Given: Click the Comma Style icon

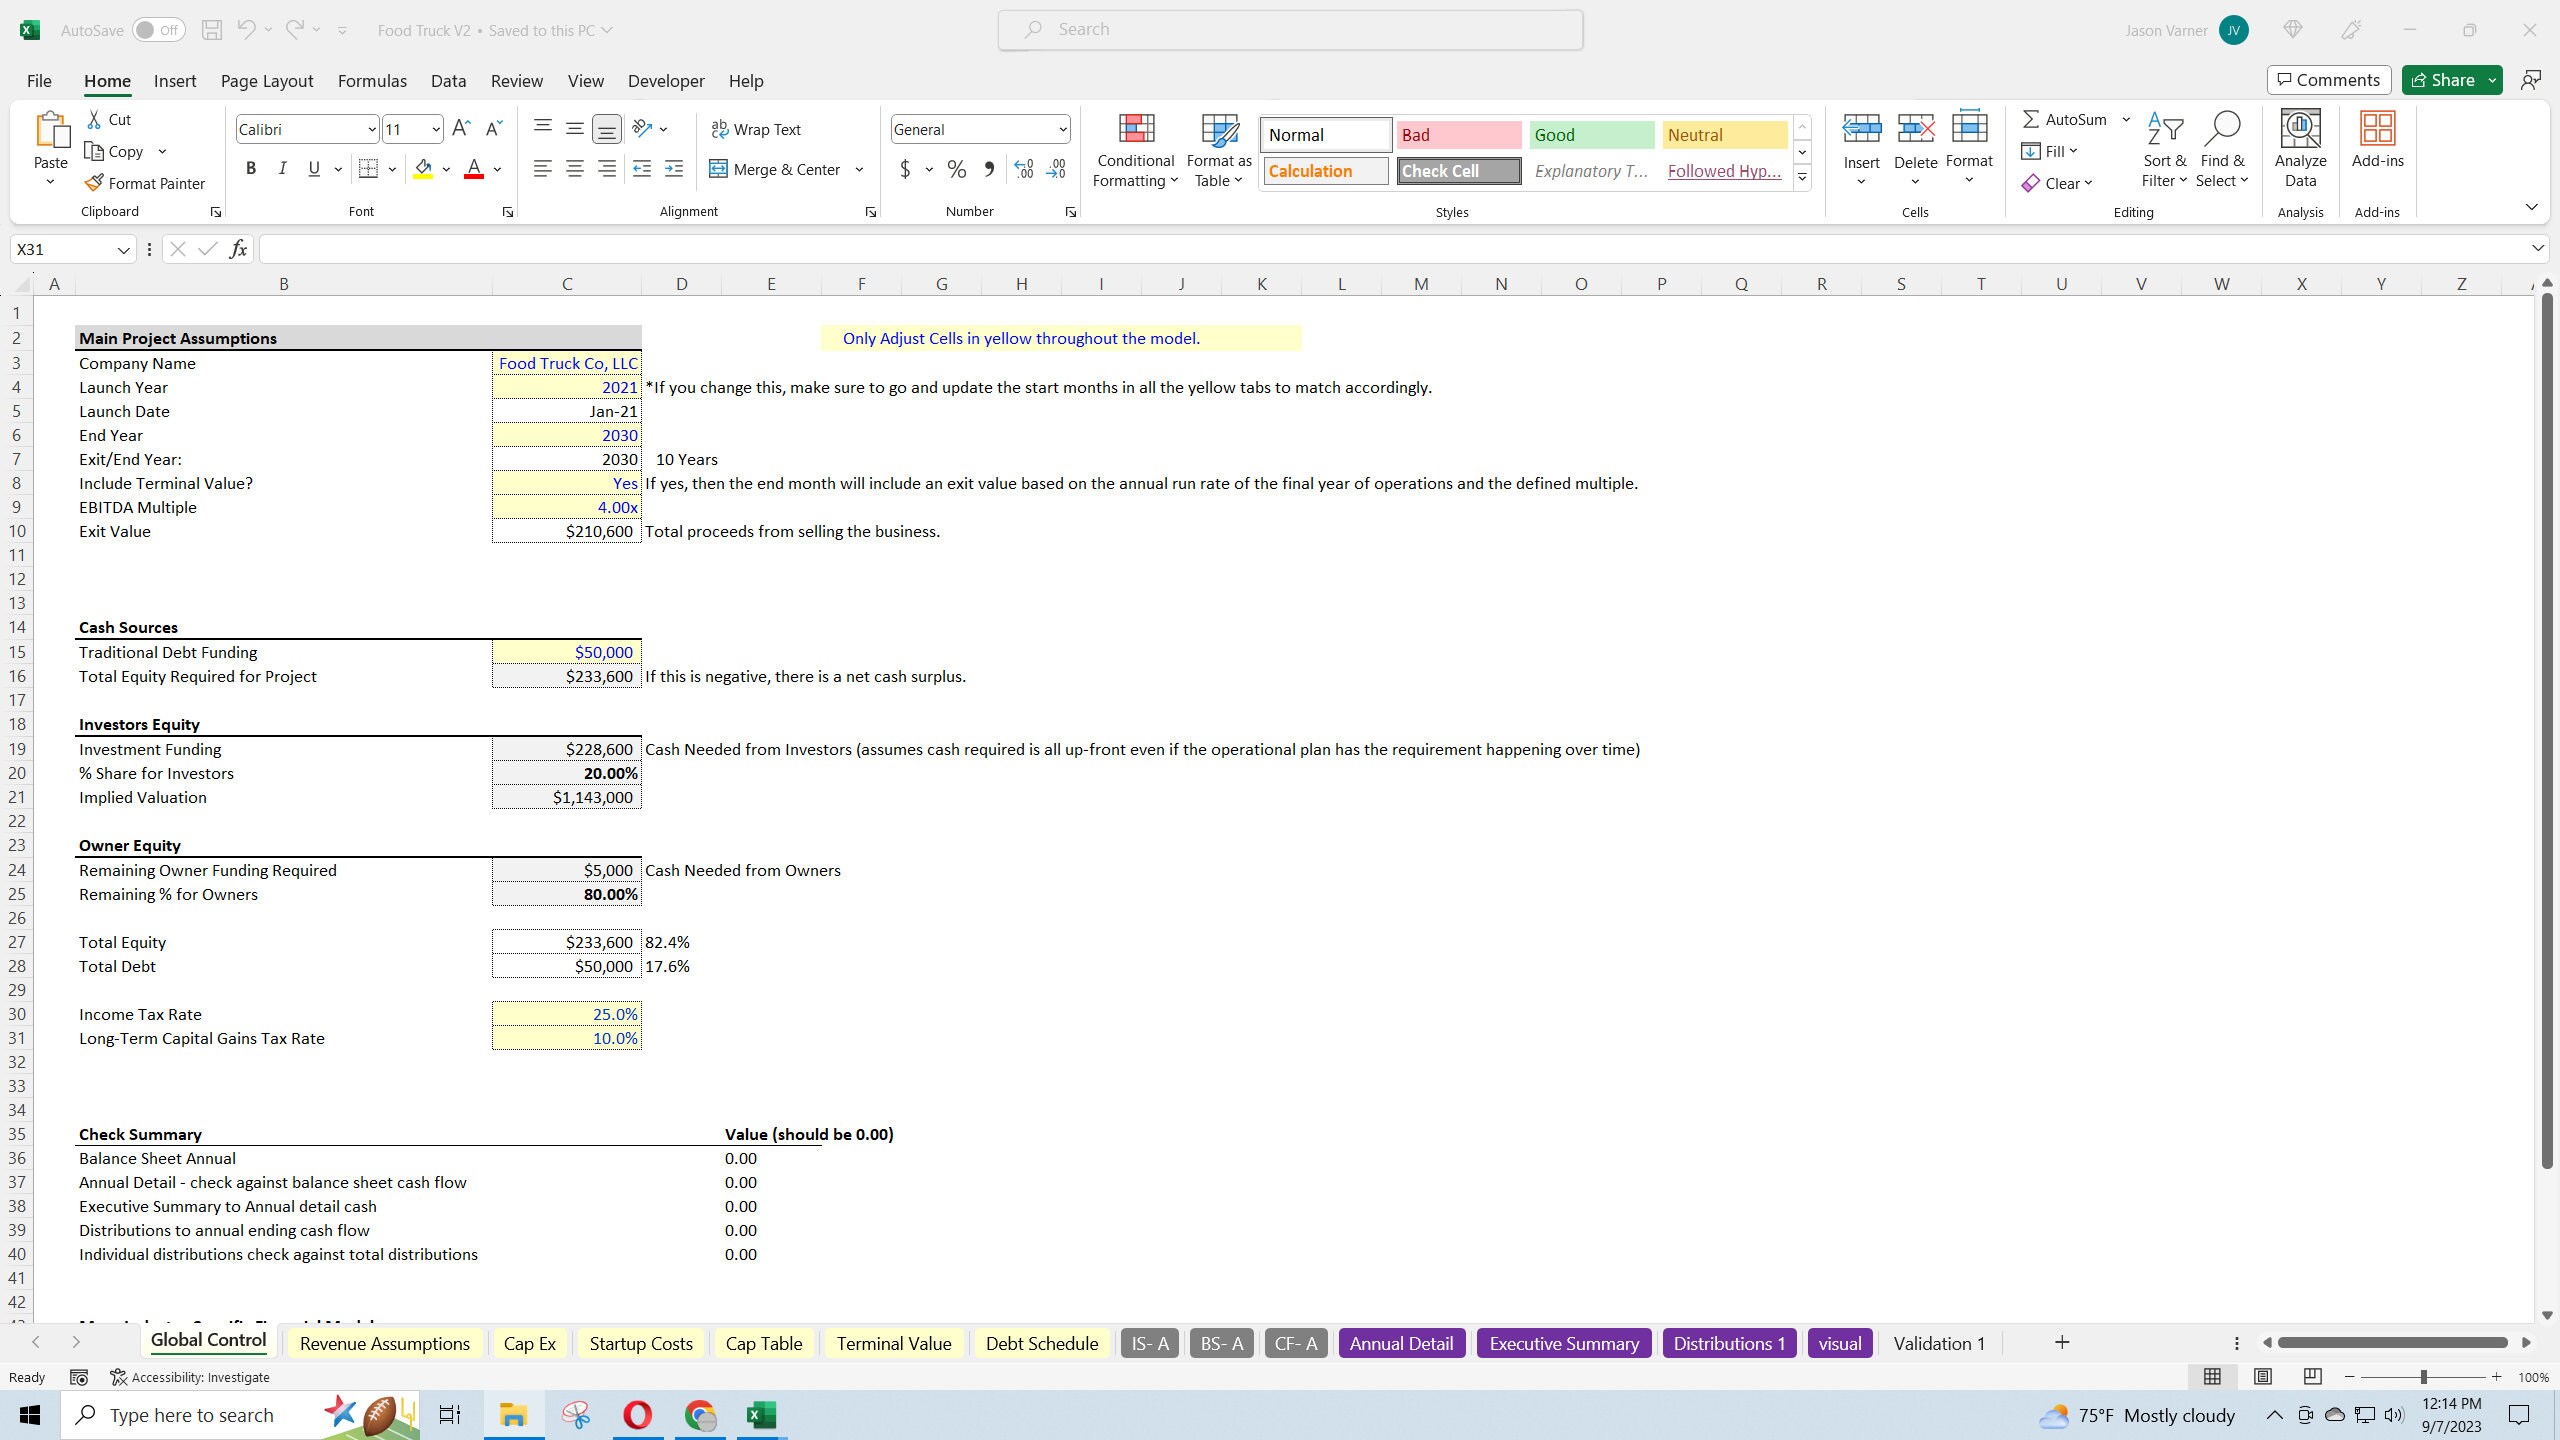Looking at the screenshot, I should pos(989,169).
